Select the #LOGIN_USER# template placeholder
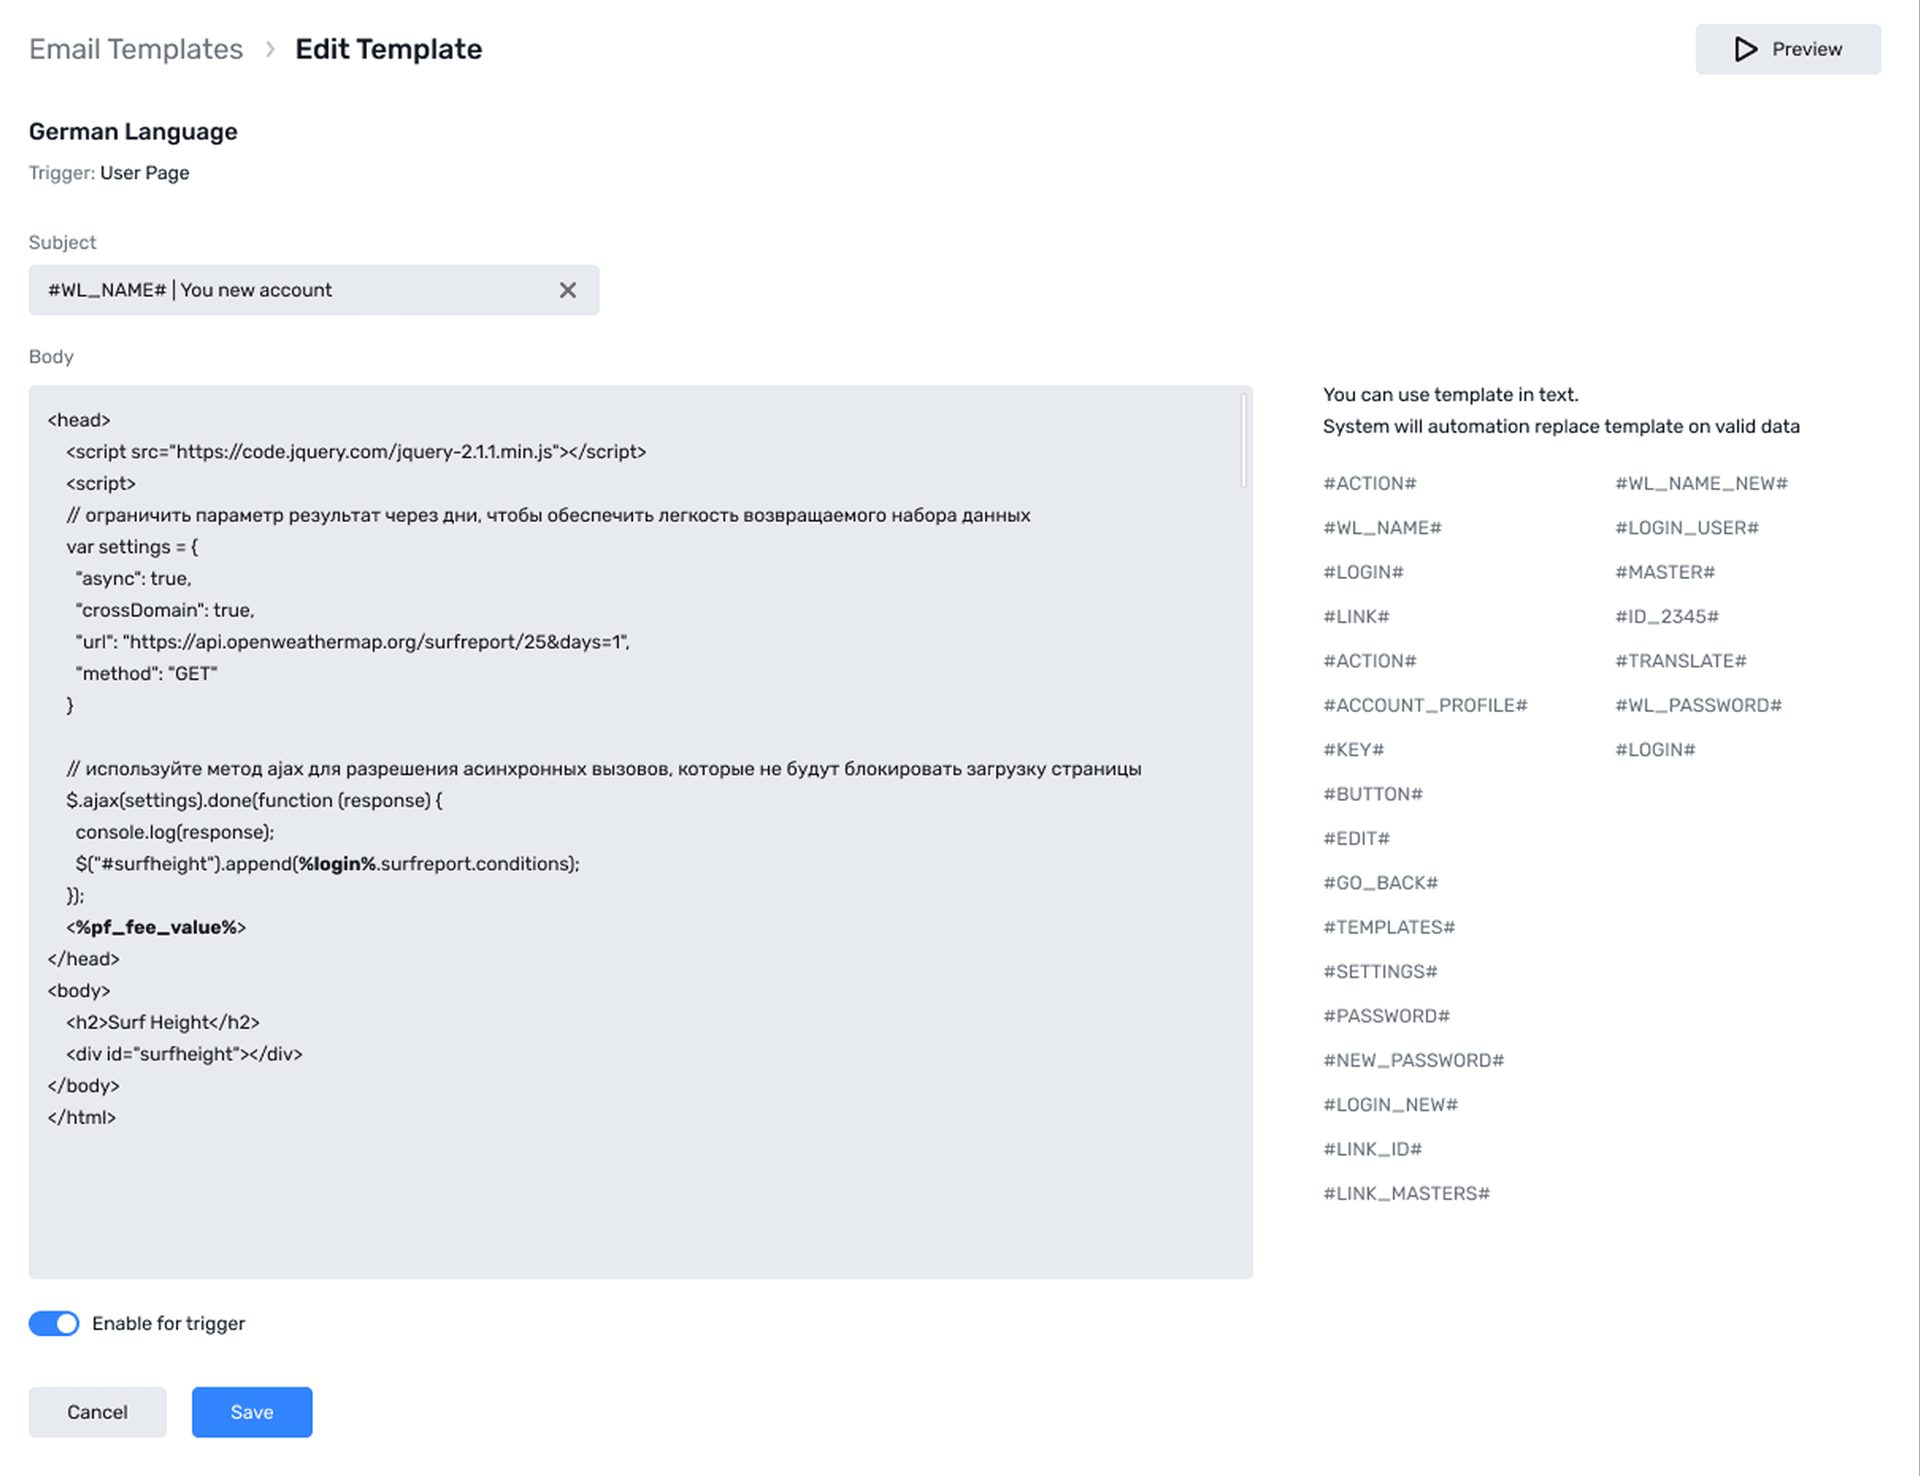Screen dimensions: 1920x1476 click(1686, 527)
